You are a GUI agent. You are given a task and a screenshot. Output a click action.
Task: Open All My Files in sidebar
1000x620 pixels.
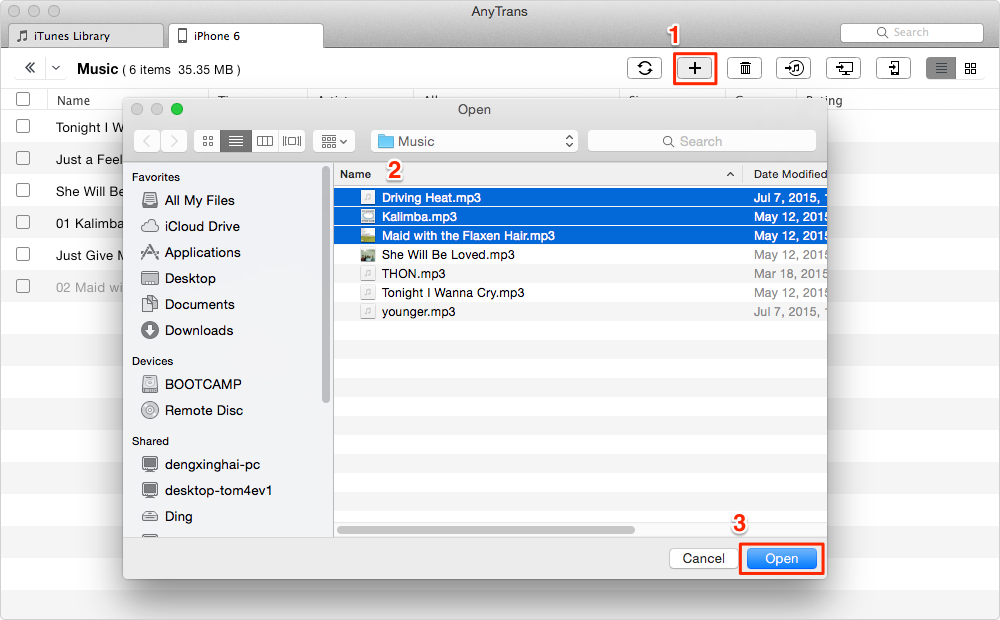point(188,200)
